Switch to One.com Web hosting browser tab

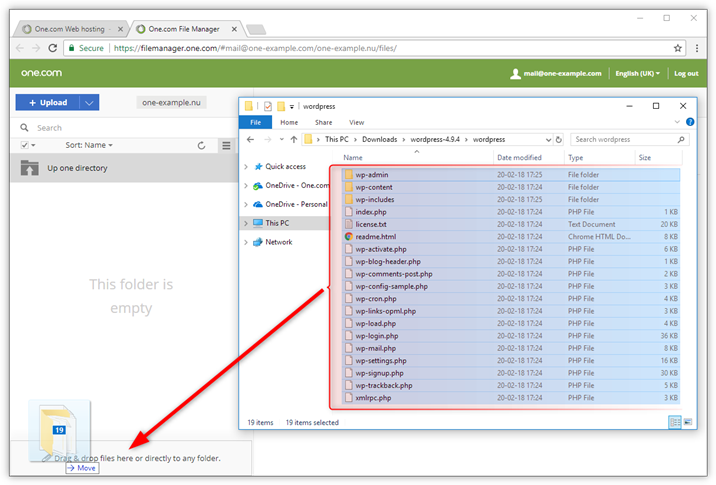(69, 29)
